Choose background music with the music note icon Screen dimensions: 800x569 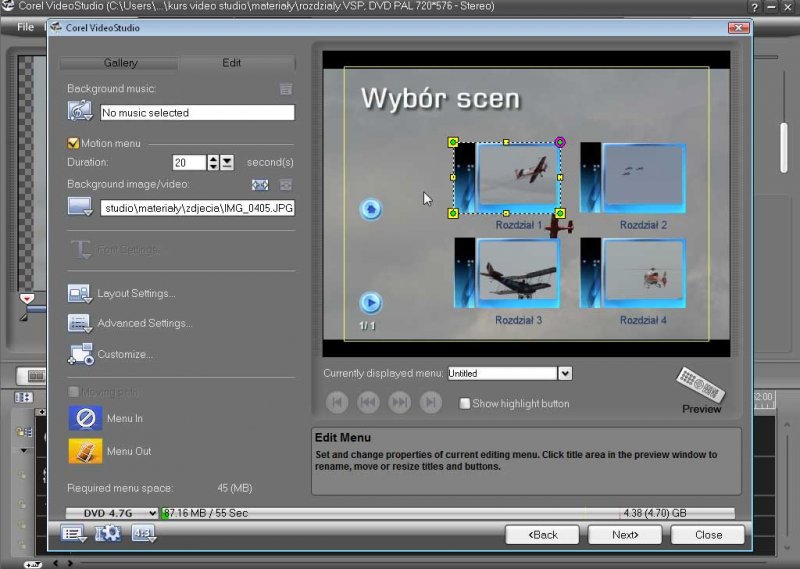click(80, 112)
